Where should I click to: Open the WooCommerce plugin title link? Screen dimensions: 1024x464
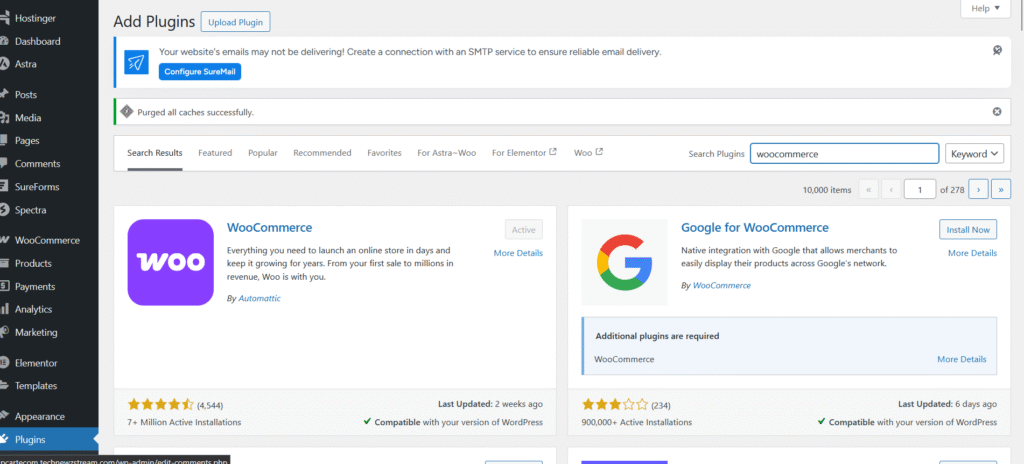pyautogui.click(x=270, y=227)
